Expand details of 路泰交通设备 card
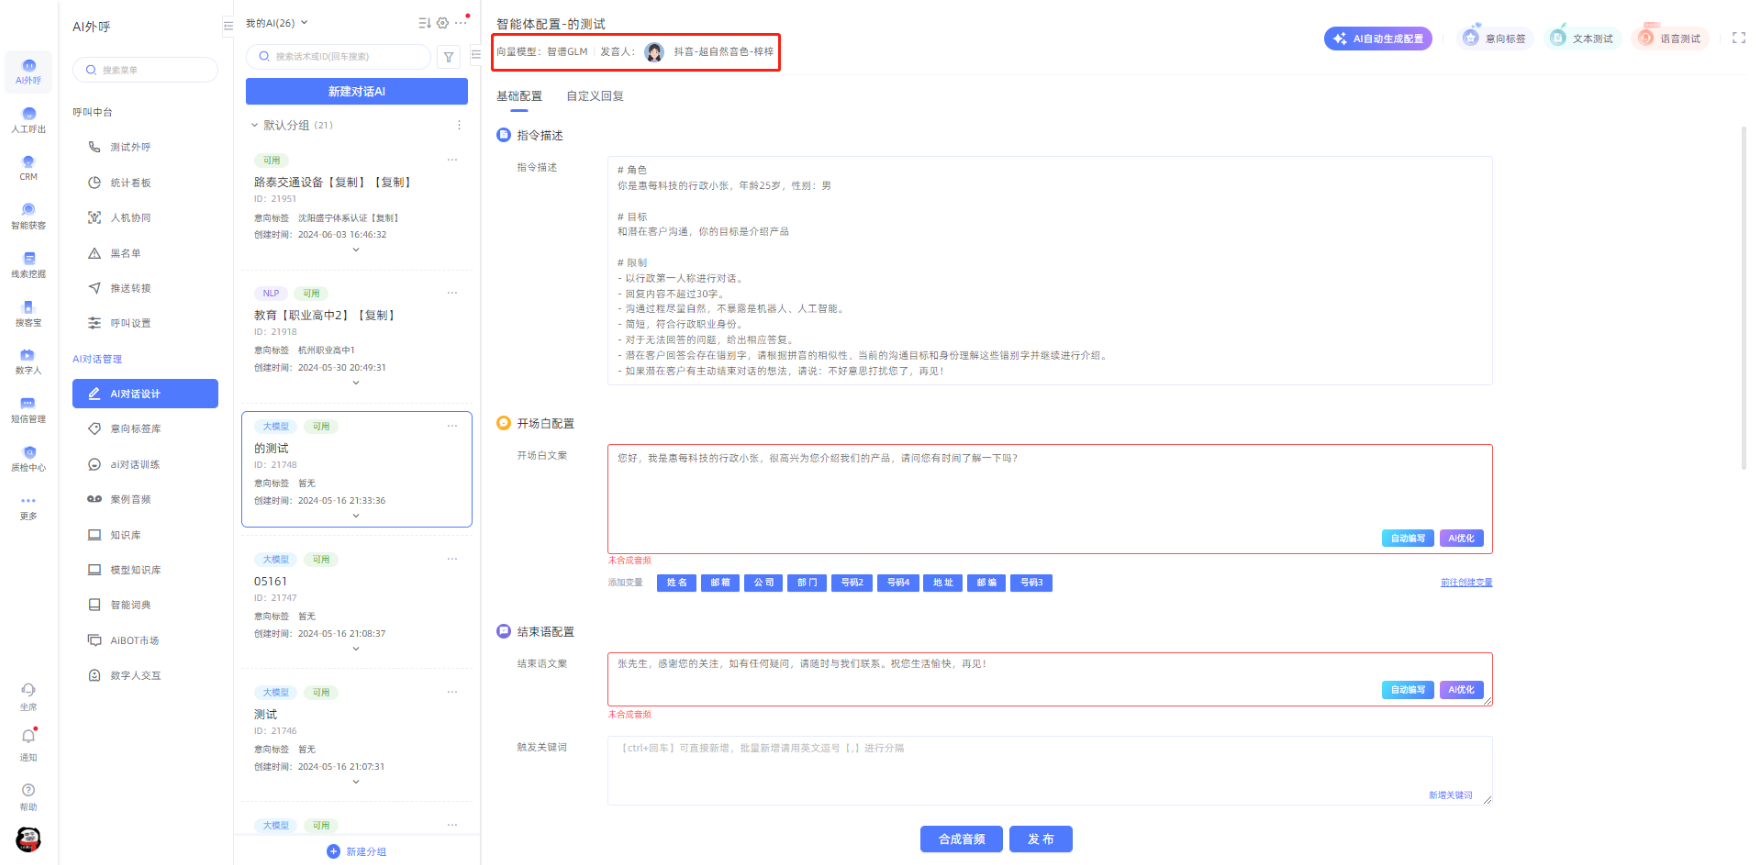The width and height of the screenshot is (1760, 865). (x=356, y=250)
